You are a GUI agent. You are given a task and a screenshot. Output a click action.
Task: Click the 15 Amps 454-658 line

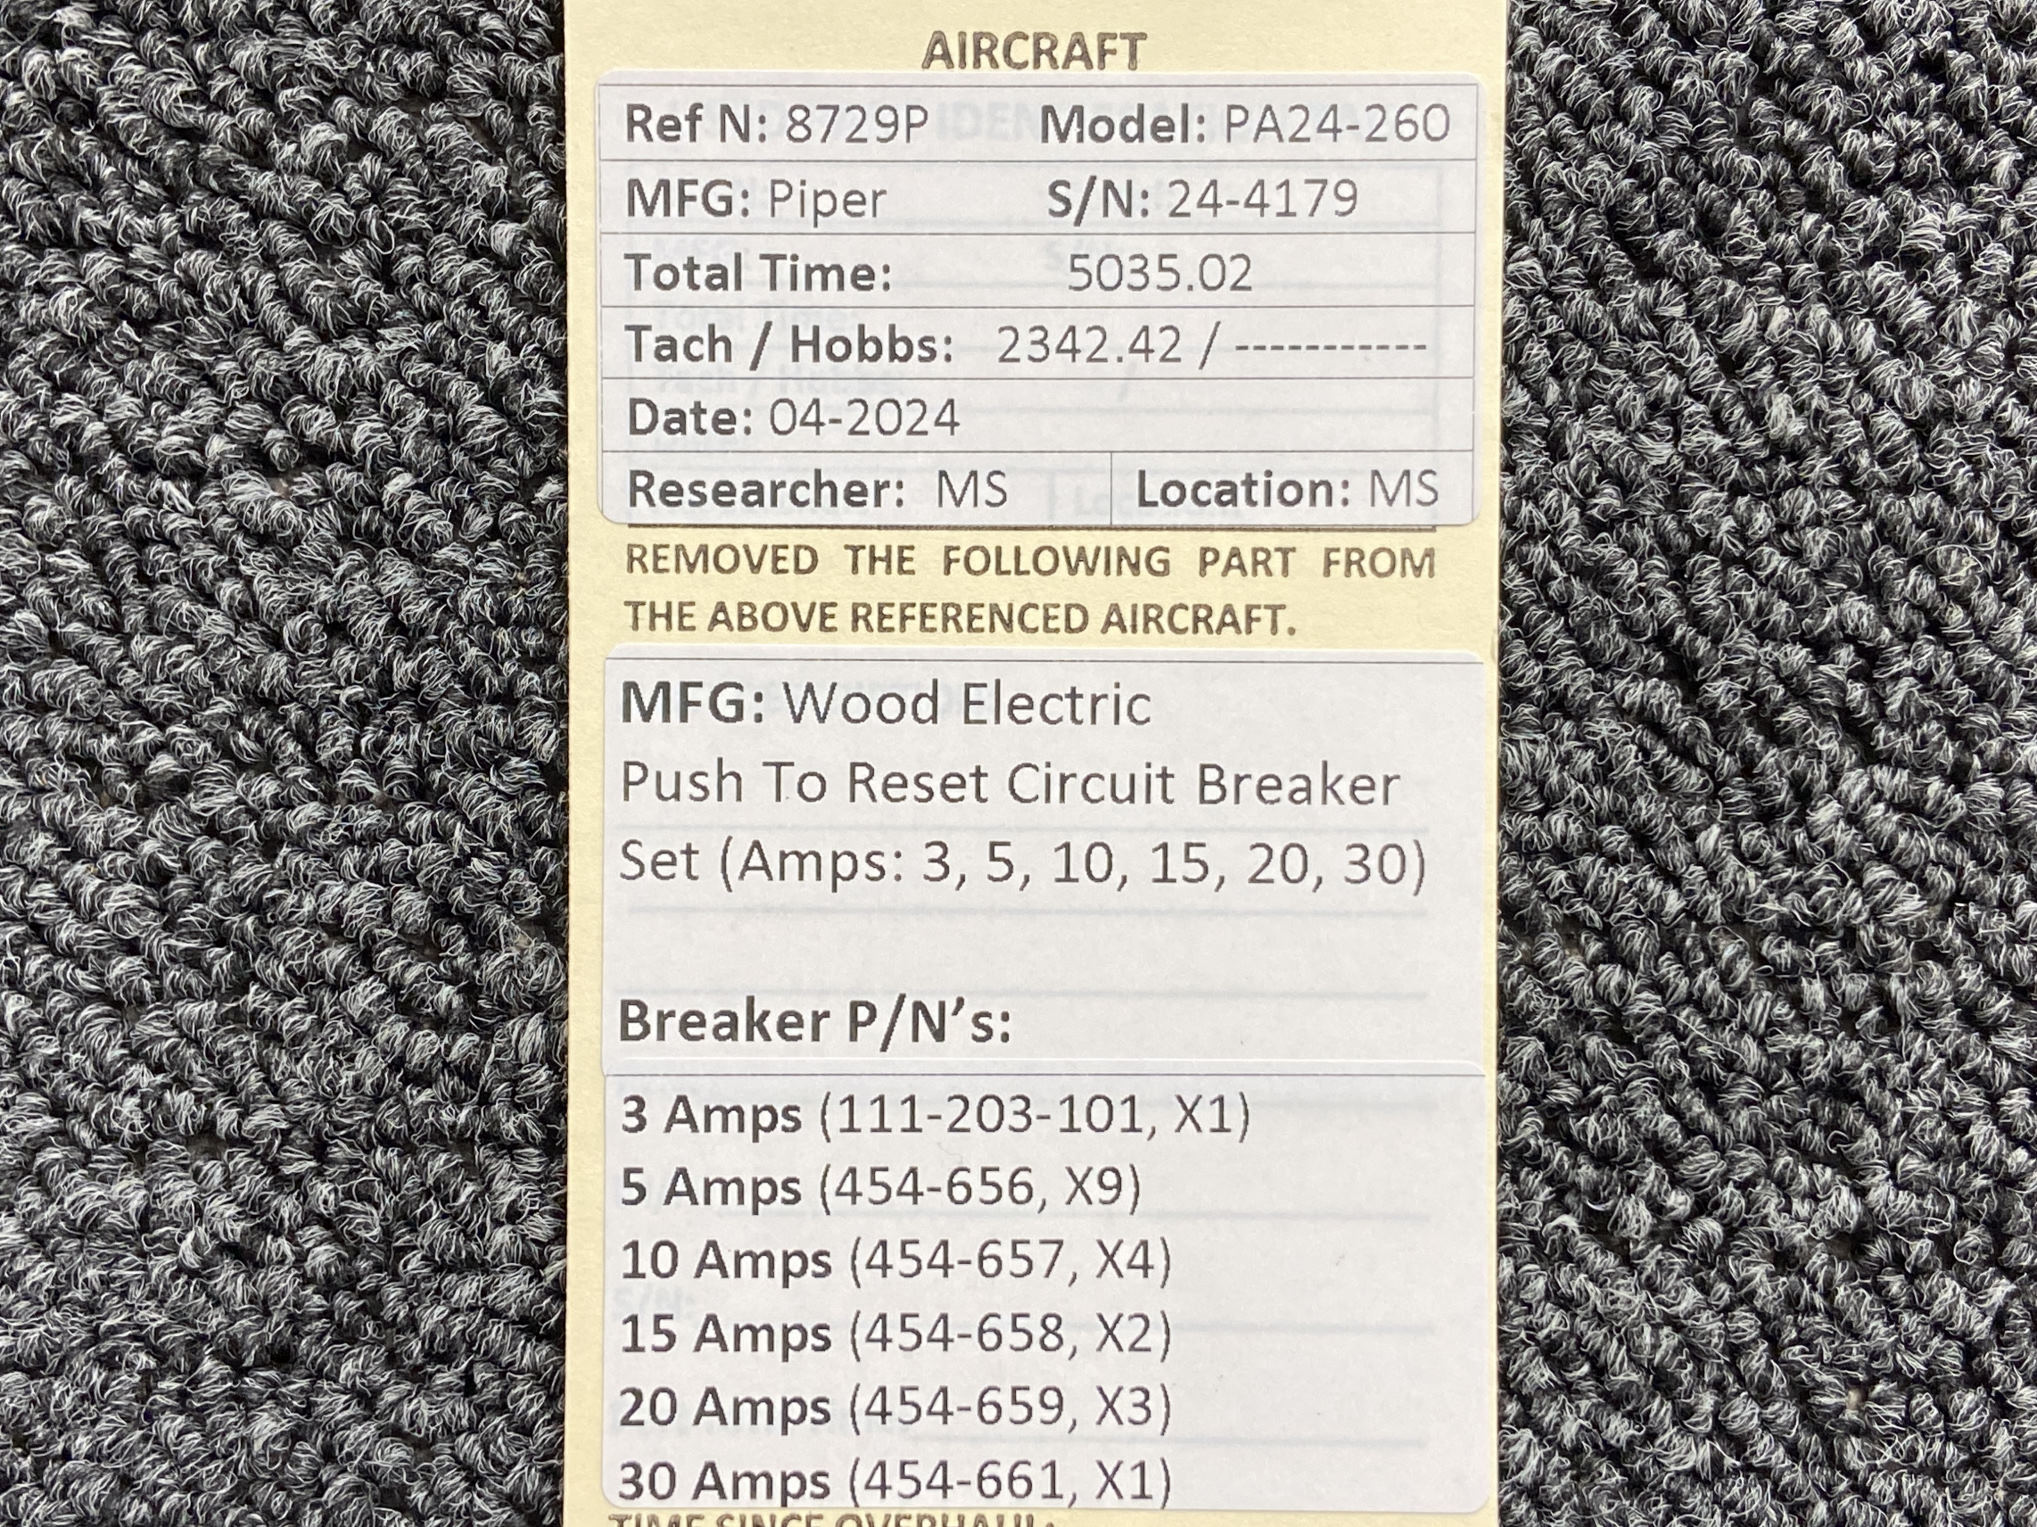[x=895, y=1333]
